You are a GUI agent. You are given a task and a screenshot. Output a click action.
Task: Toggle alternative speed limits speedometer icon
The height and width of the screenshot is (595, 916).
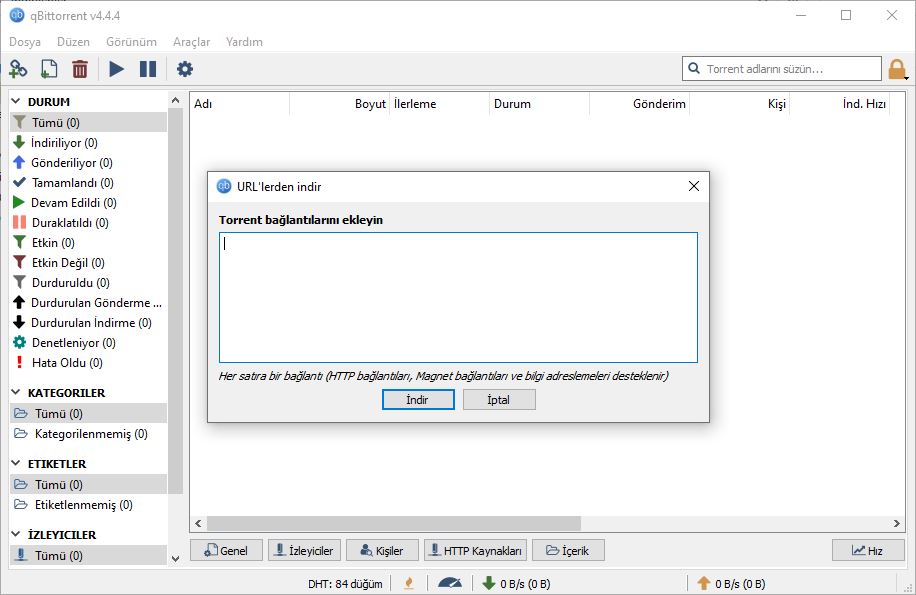click(x=450, y=583)
